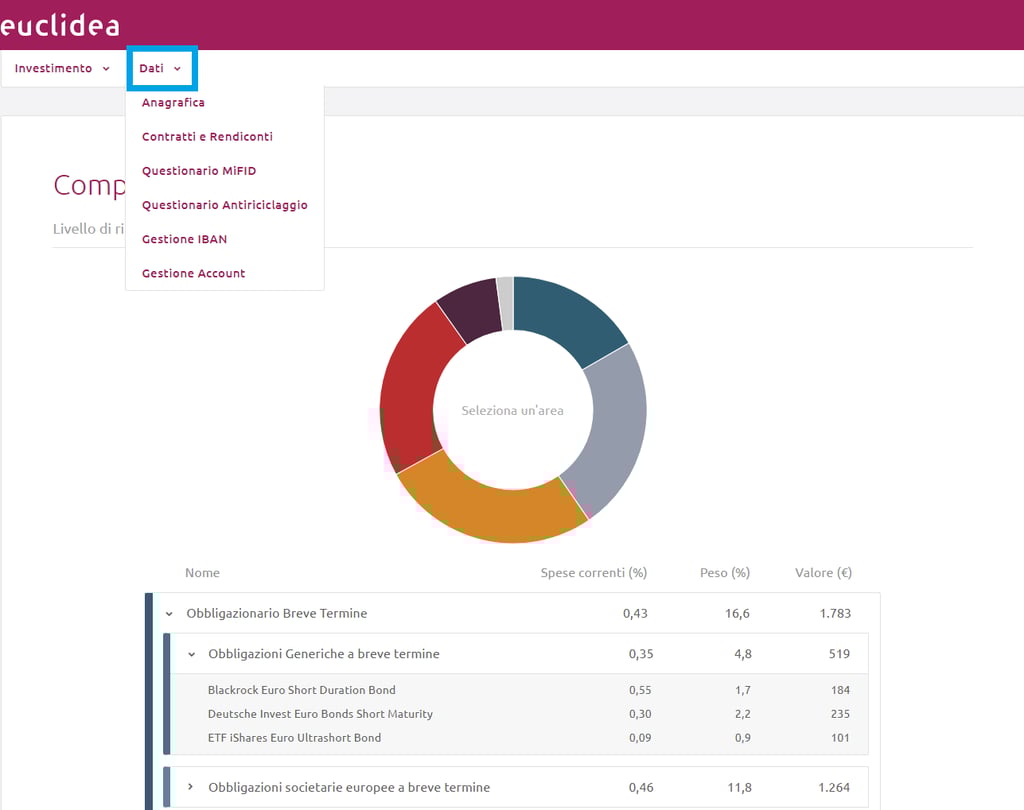Open Contratti e Rendiconti
1024x810 pixels.
(x=207, y=137)
